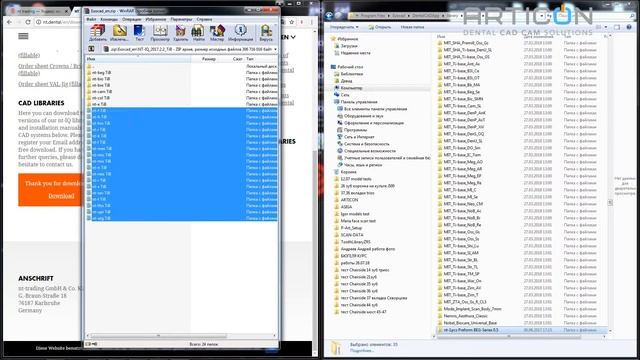Click WinRAR's Информация (Info) toolbar icon
Image resolution: width=640 pixels, height=360 pixels.
tap(240, 33)
